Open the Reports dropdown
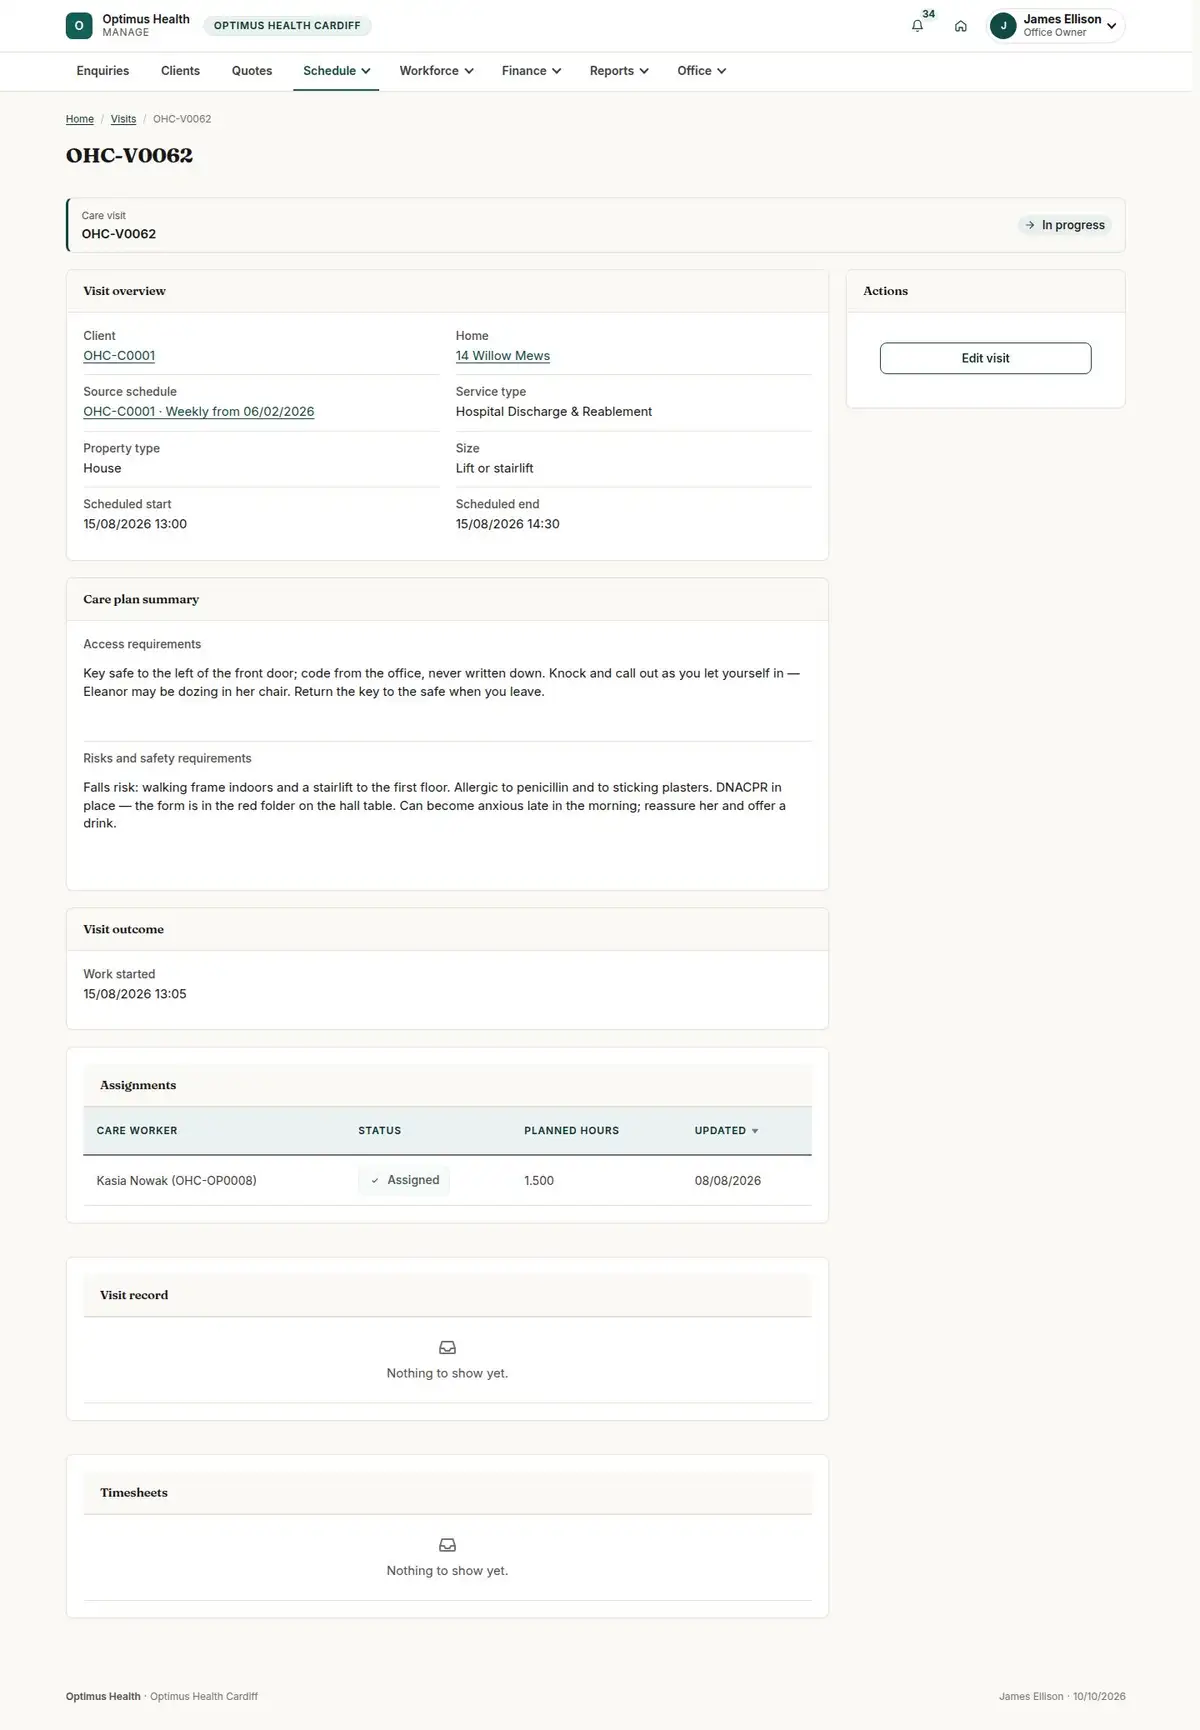This screenshot has height=1730, width=1200. pyautogui.click(x=619, y=71)
